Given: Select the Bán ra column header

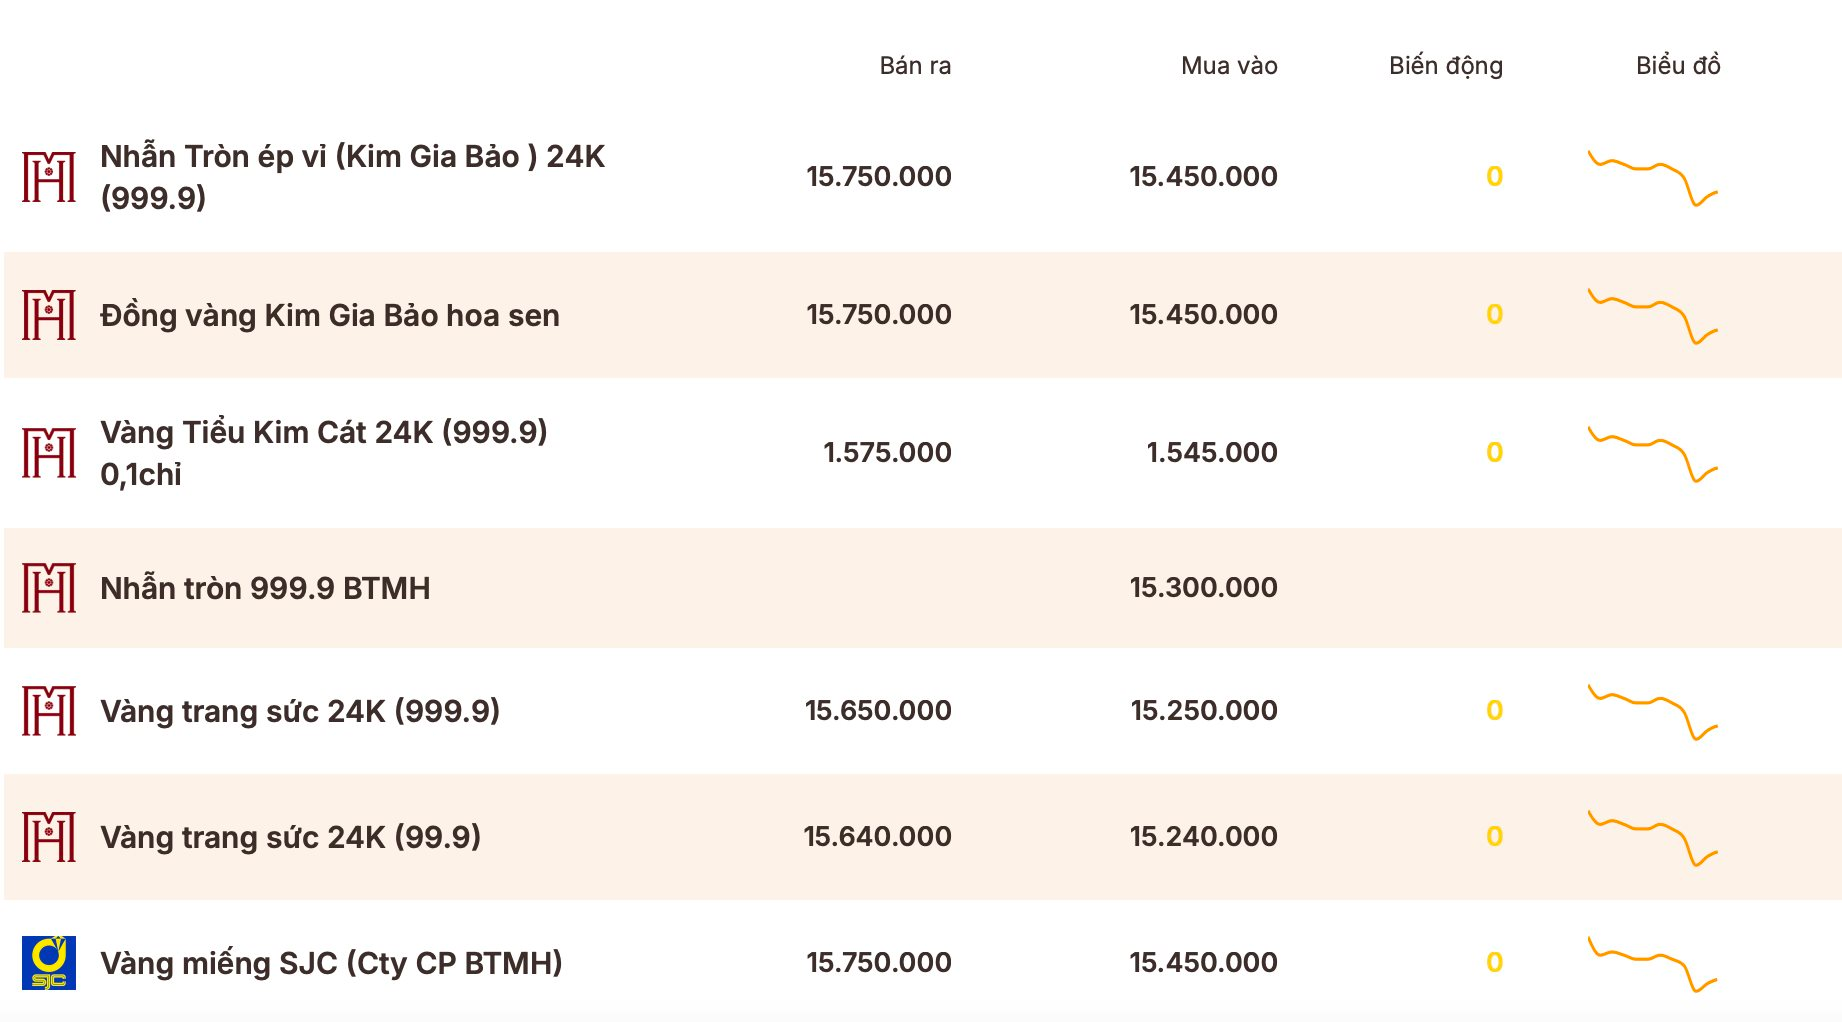Looking at the screenshot, I should [x=915, y=66].
